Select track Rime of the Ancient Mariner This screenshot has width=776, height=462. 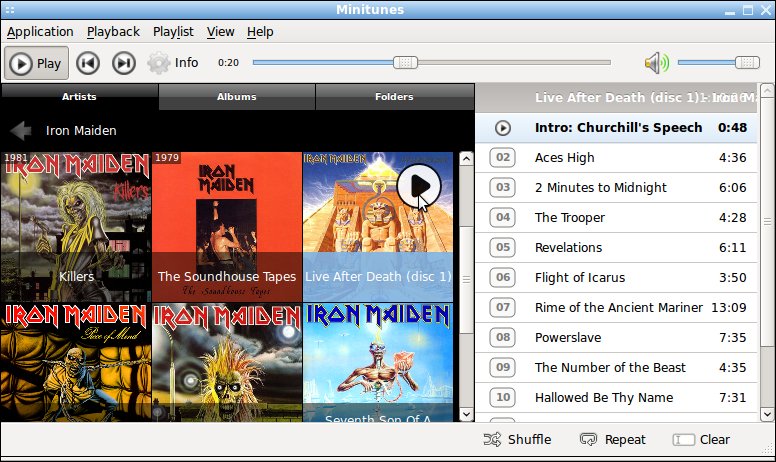pyautogui.click(x=616, y=308)
